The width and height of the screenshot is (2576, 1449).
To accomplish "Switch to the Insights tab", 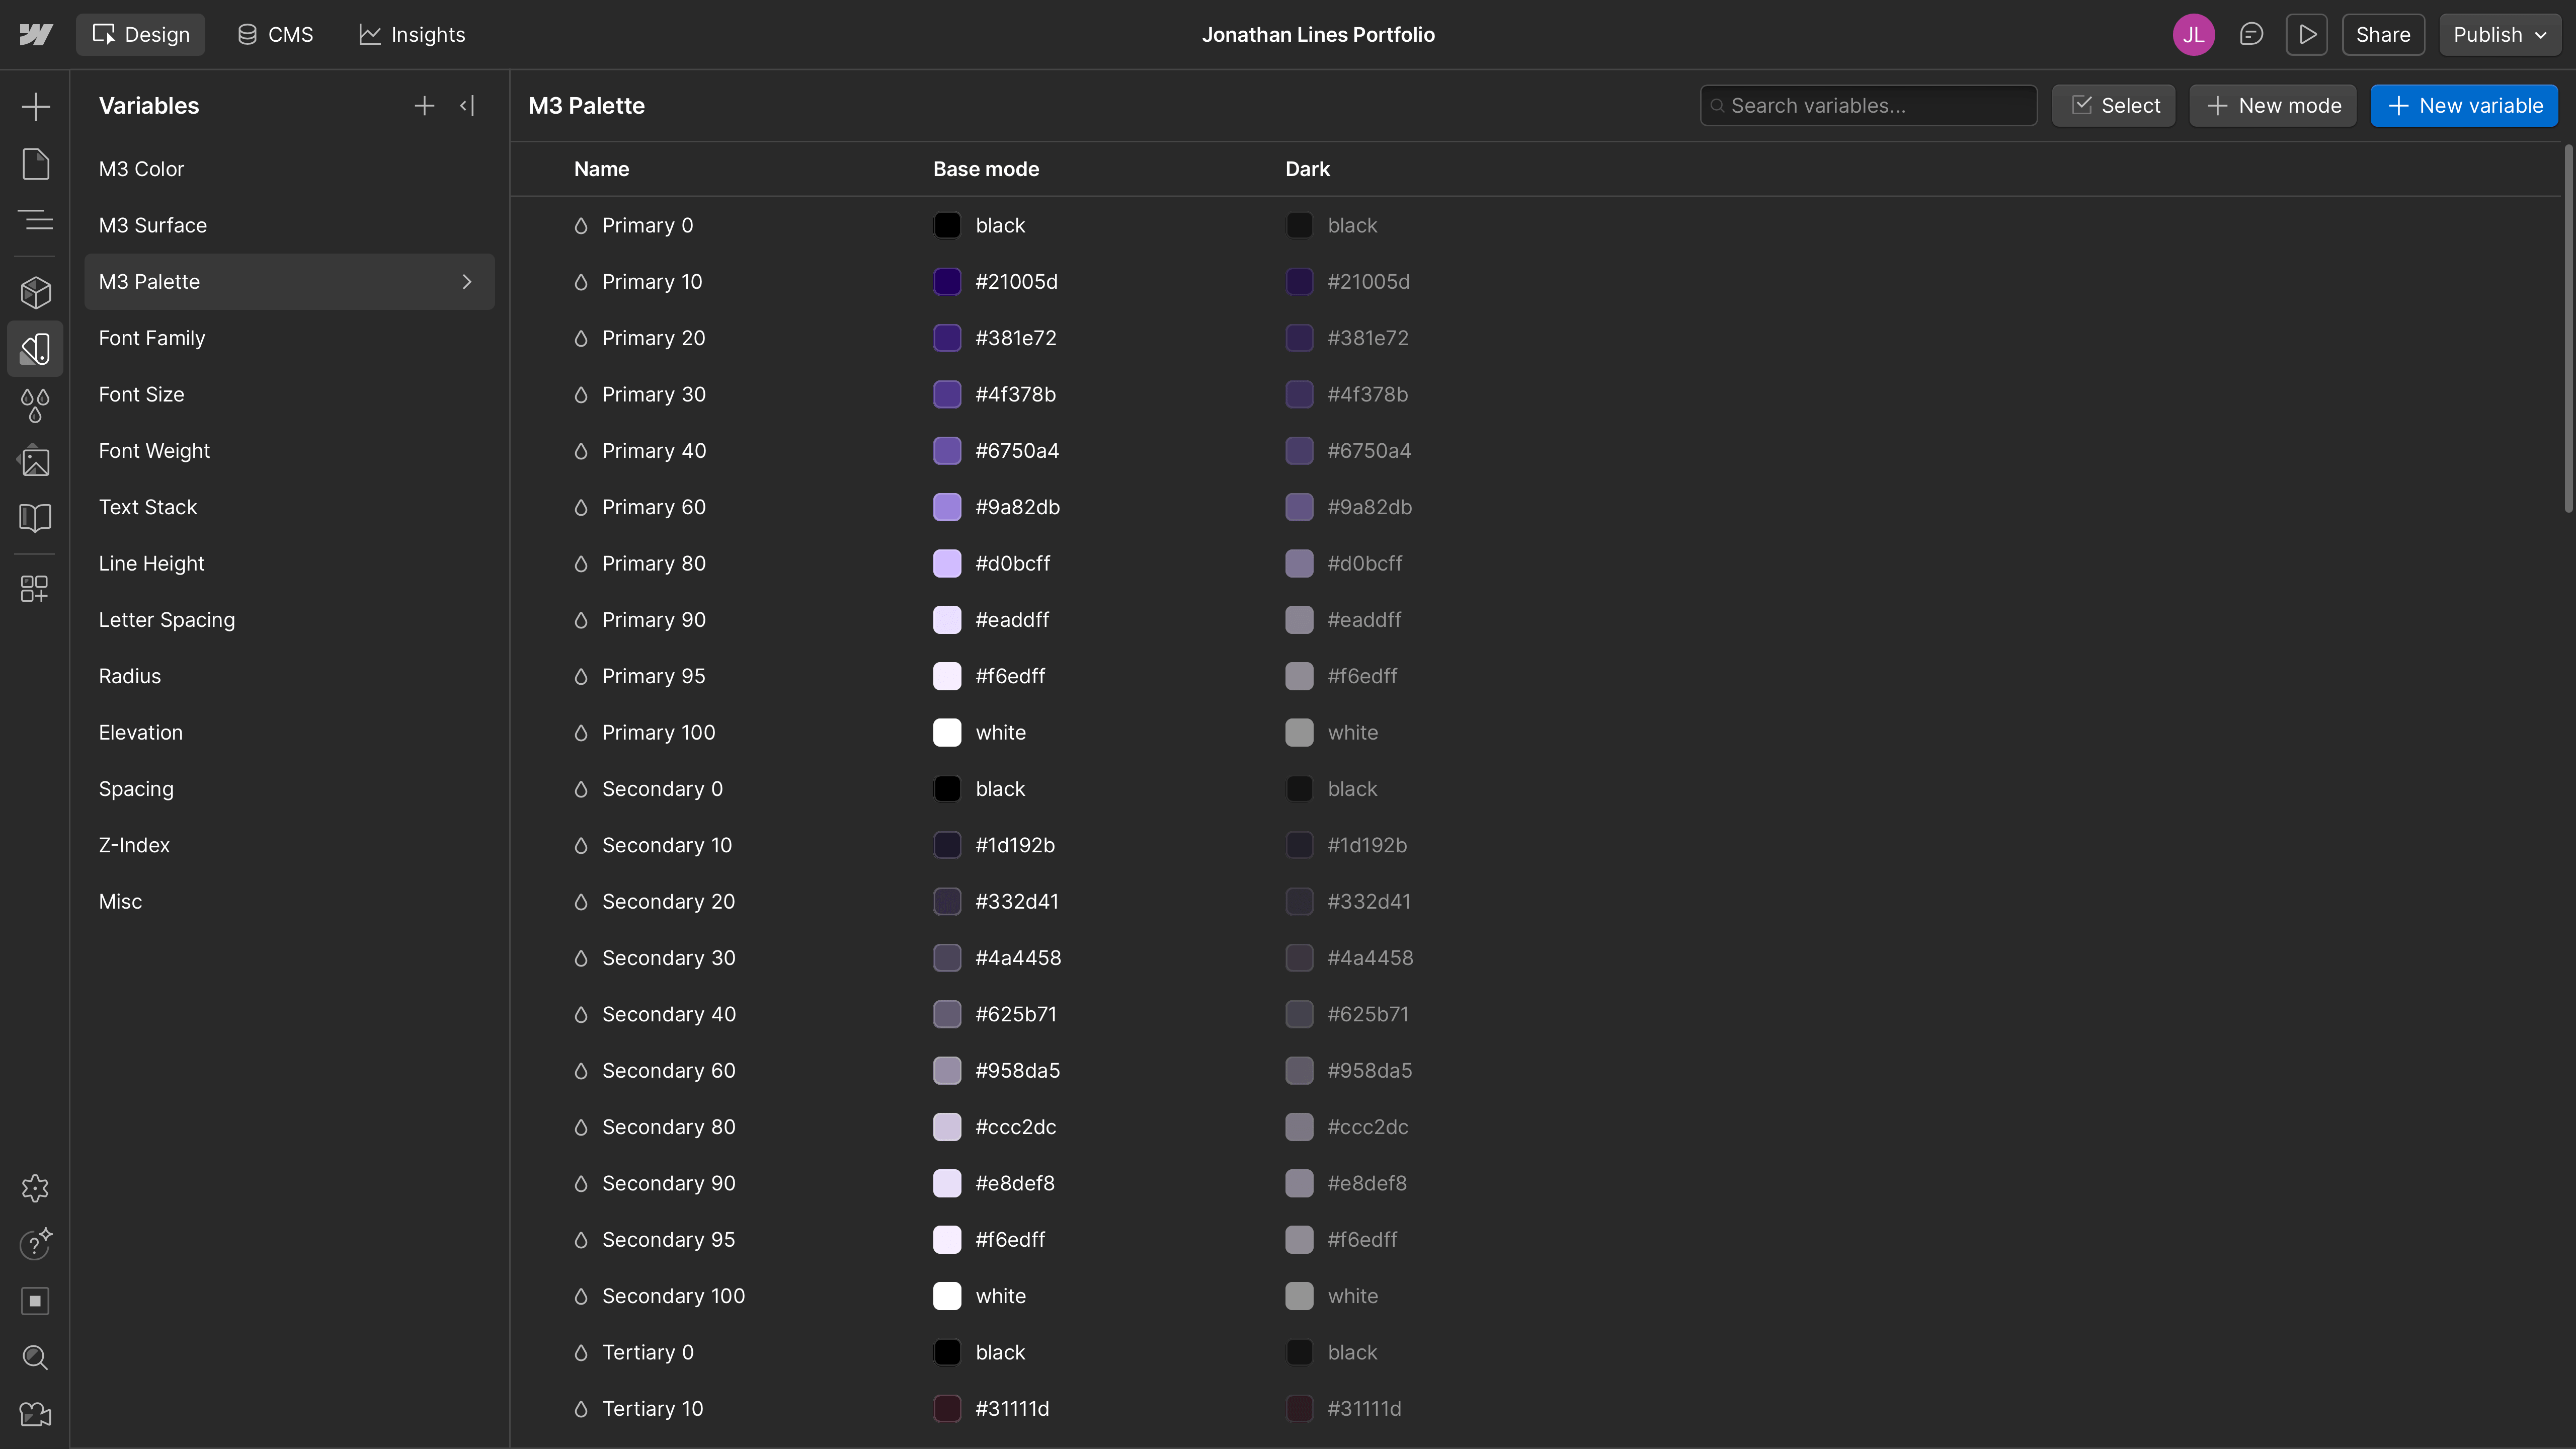I will (412, 35).
